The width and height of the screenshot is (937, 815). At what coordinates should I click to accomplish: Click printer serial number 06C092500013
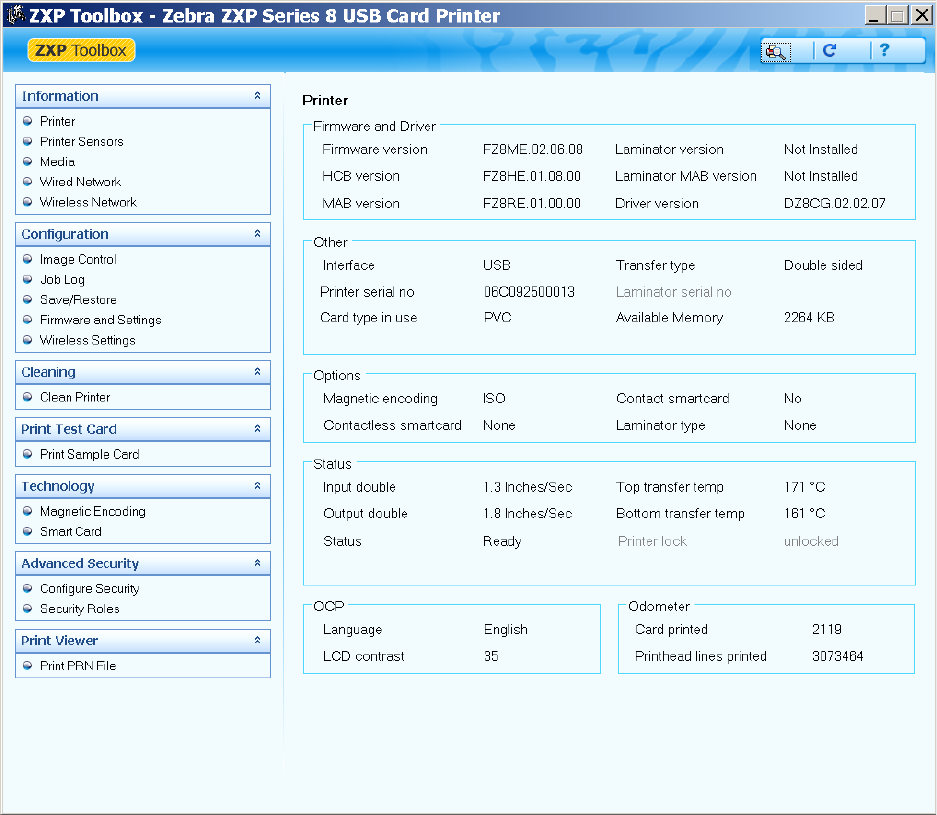[529, 292]
